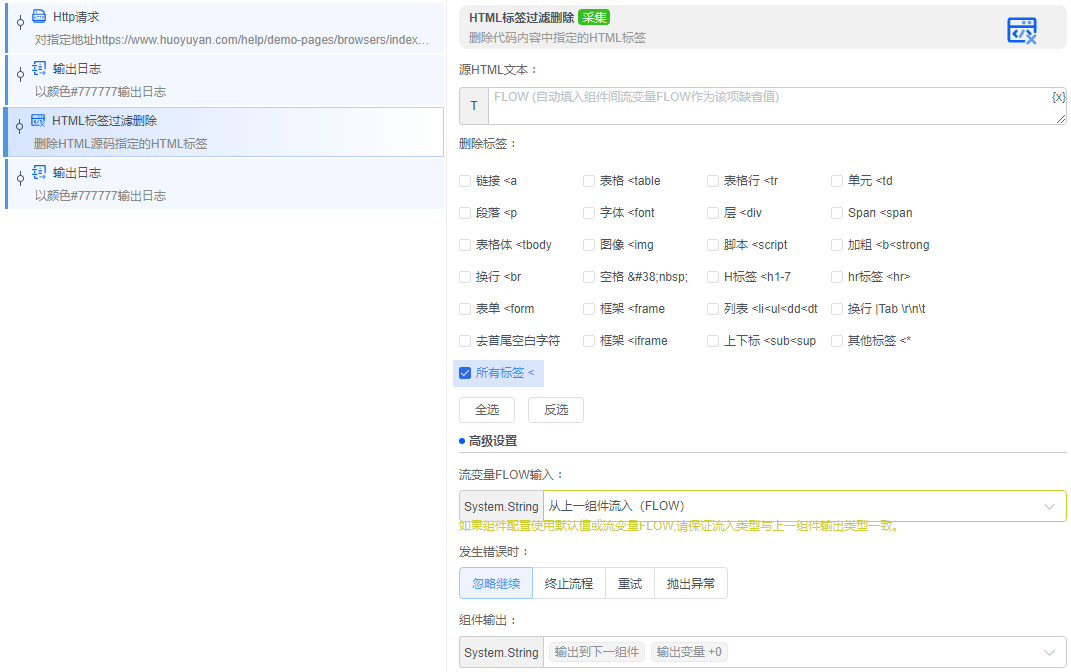The height and width of the screenshot is (672, 1071).
Task: Click the HTML标签过滤删除 node icon in left panel
Action: [37, 119]
